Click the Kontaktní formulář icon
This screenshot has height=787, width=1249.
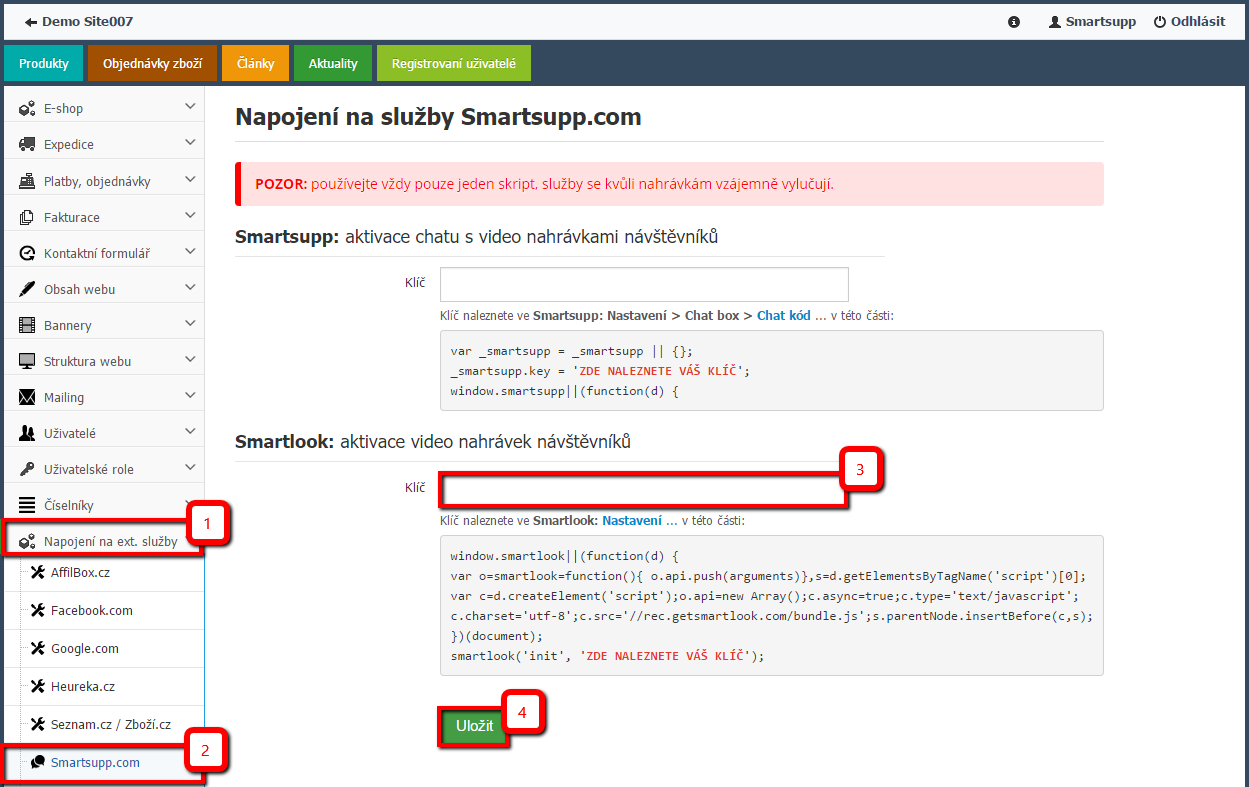(27, 253)
